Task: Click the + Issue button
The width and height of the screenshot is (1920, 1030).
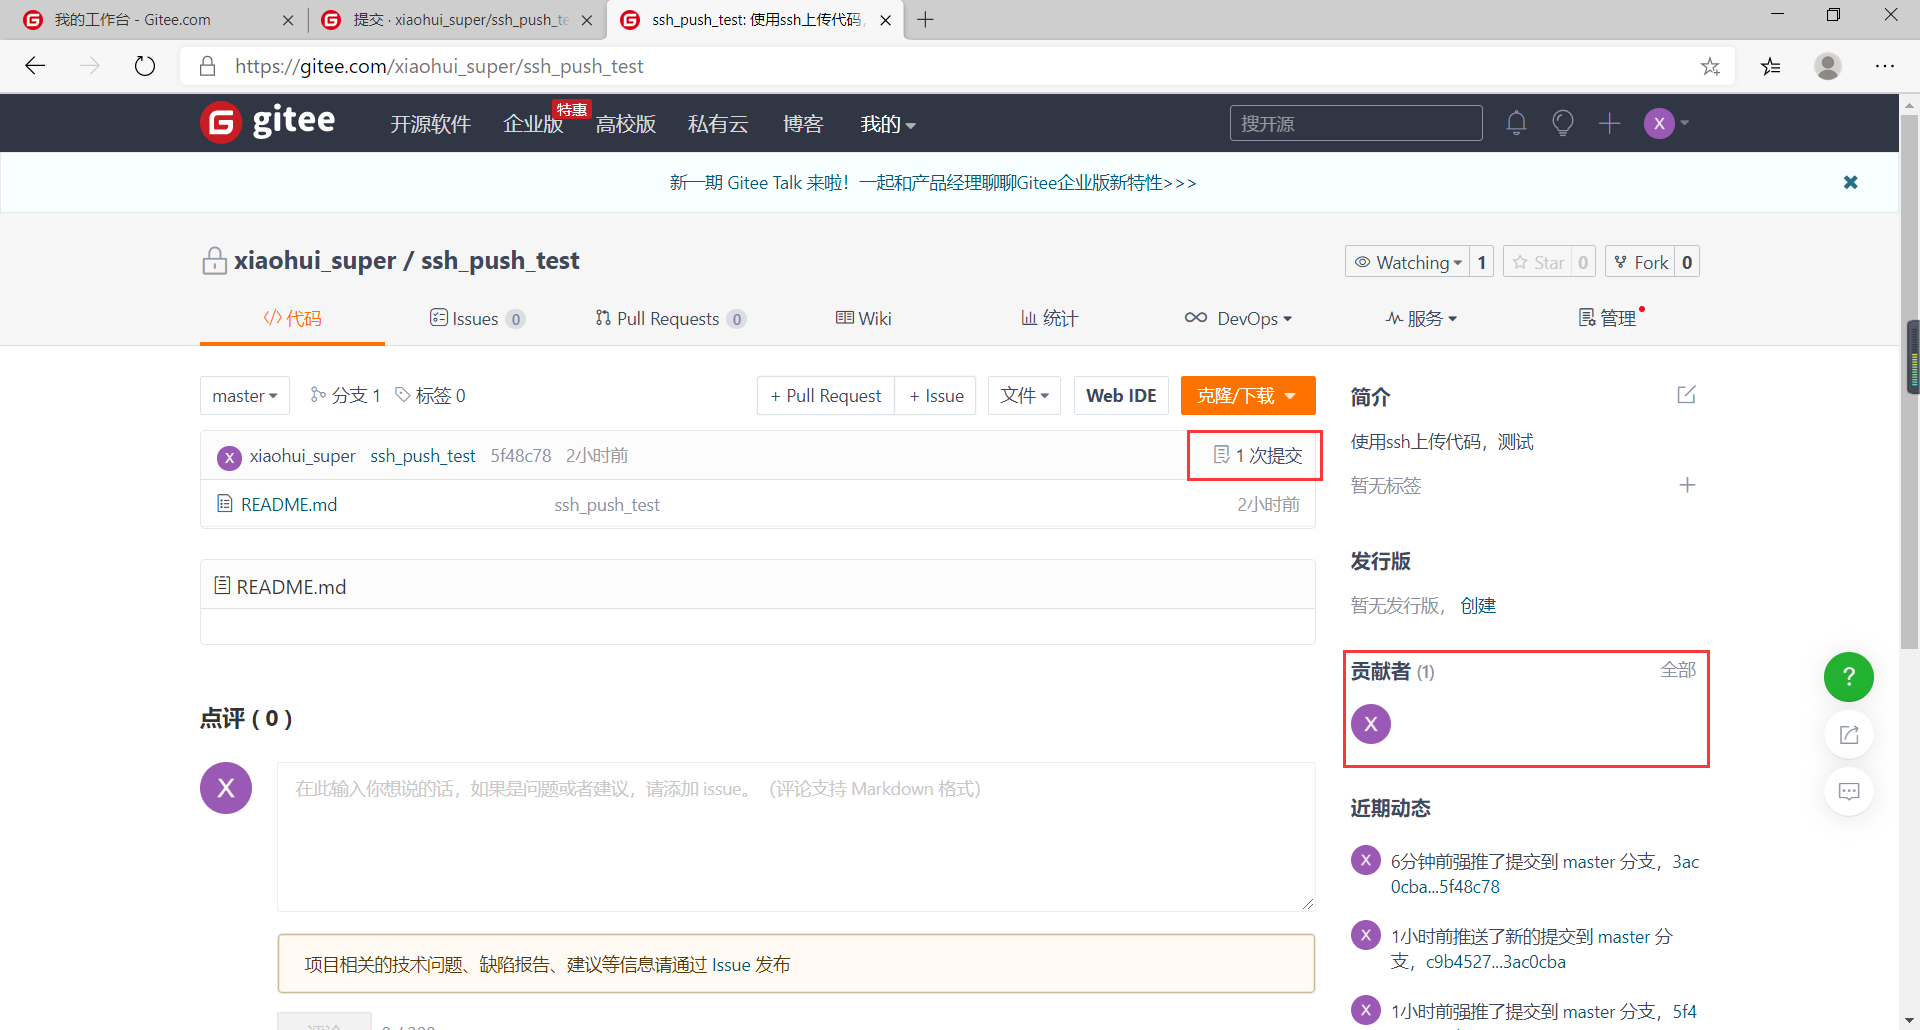Action: (936, 396)
